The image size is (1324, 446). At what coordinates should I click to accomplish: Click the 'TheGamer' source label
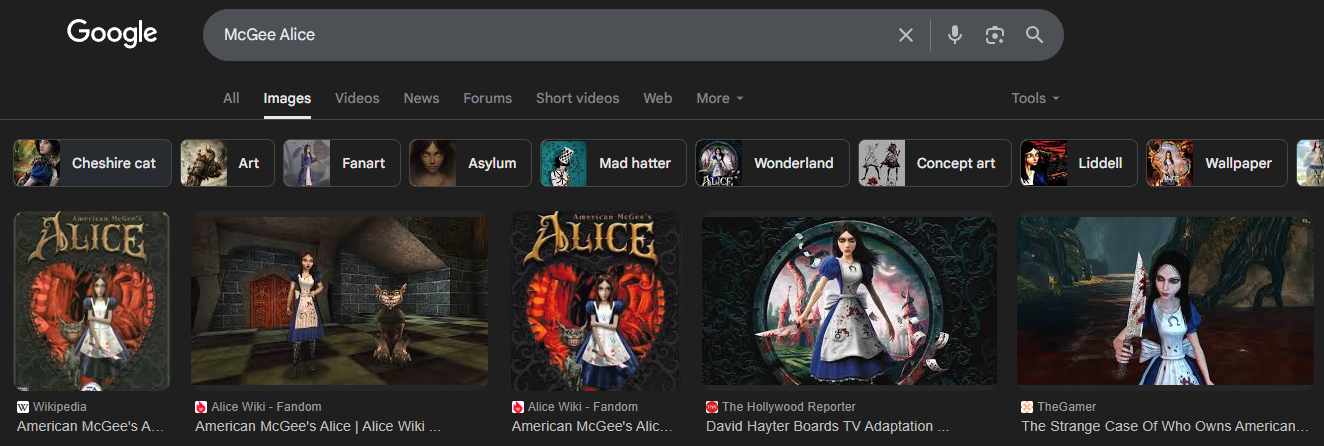pyautogui.click(x=1066, y=407)
